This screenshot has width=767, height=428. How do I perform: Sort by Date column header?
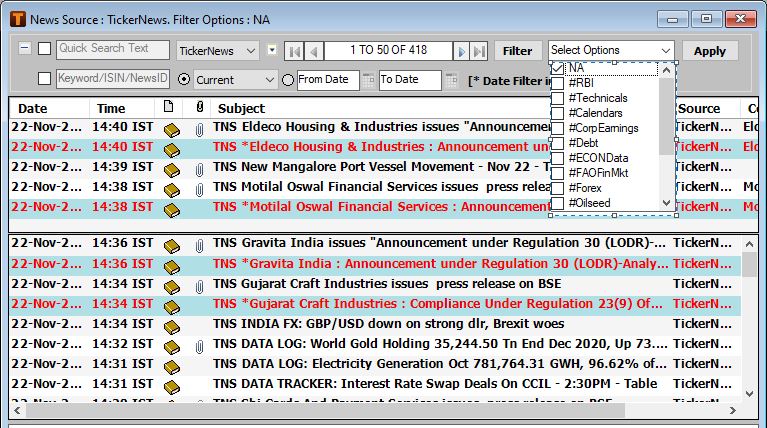tap(33, 108)
